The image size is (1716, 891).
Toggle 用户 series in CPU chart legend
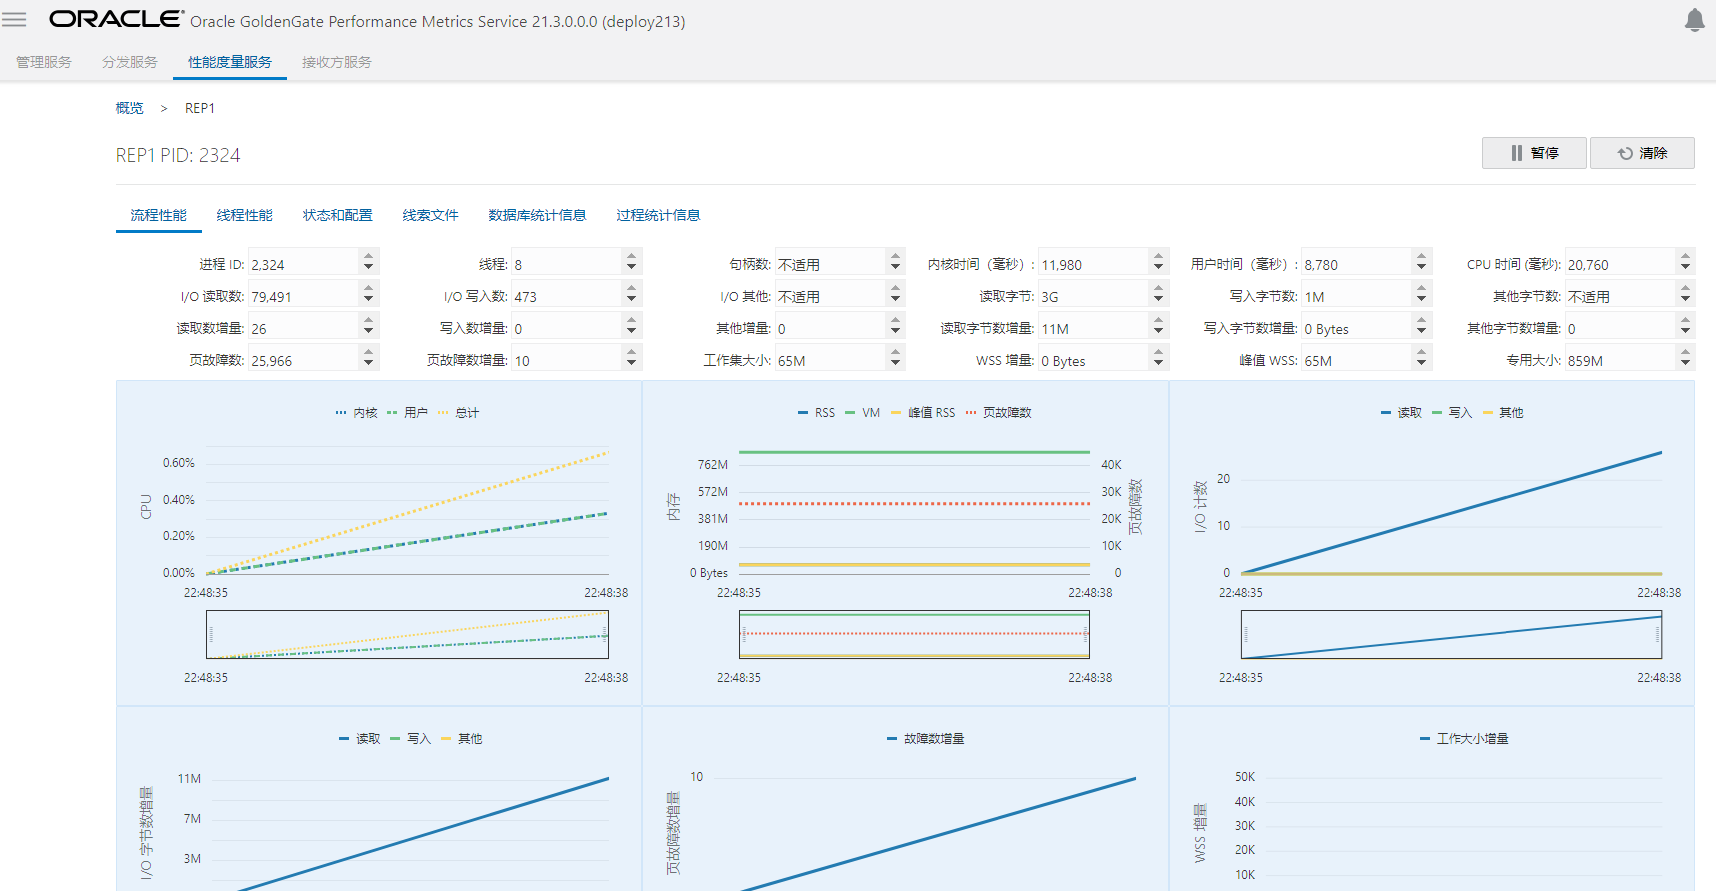point(407,413)
